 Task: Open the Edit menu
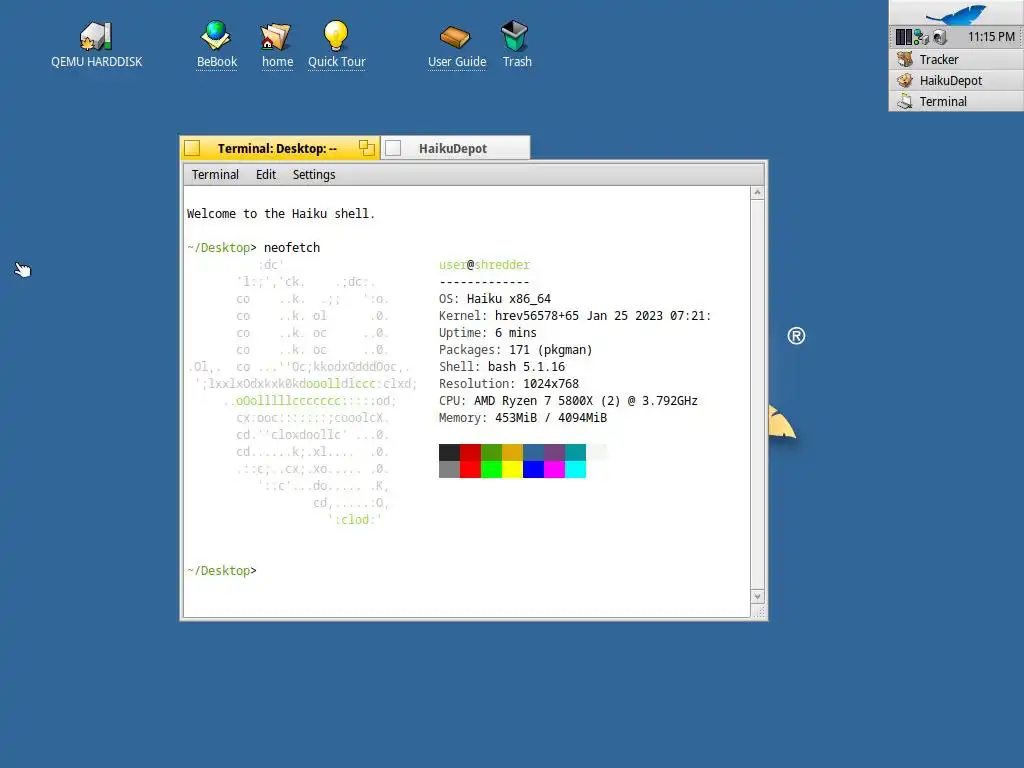[266, 174]
